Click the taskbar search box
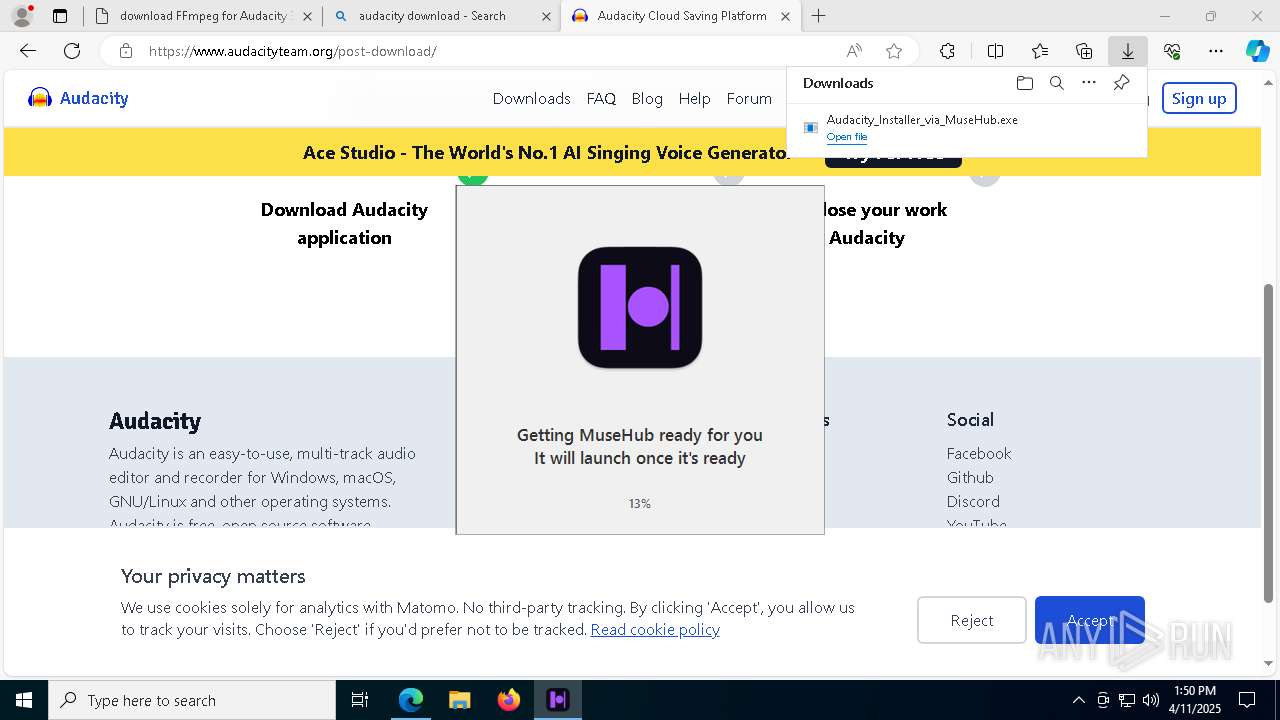Image resolution: width=1280 pixels, height=720 pixels. click(x=192, y=700)
